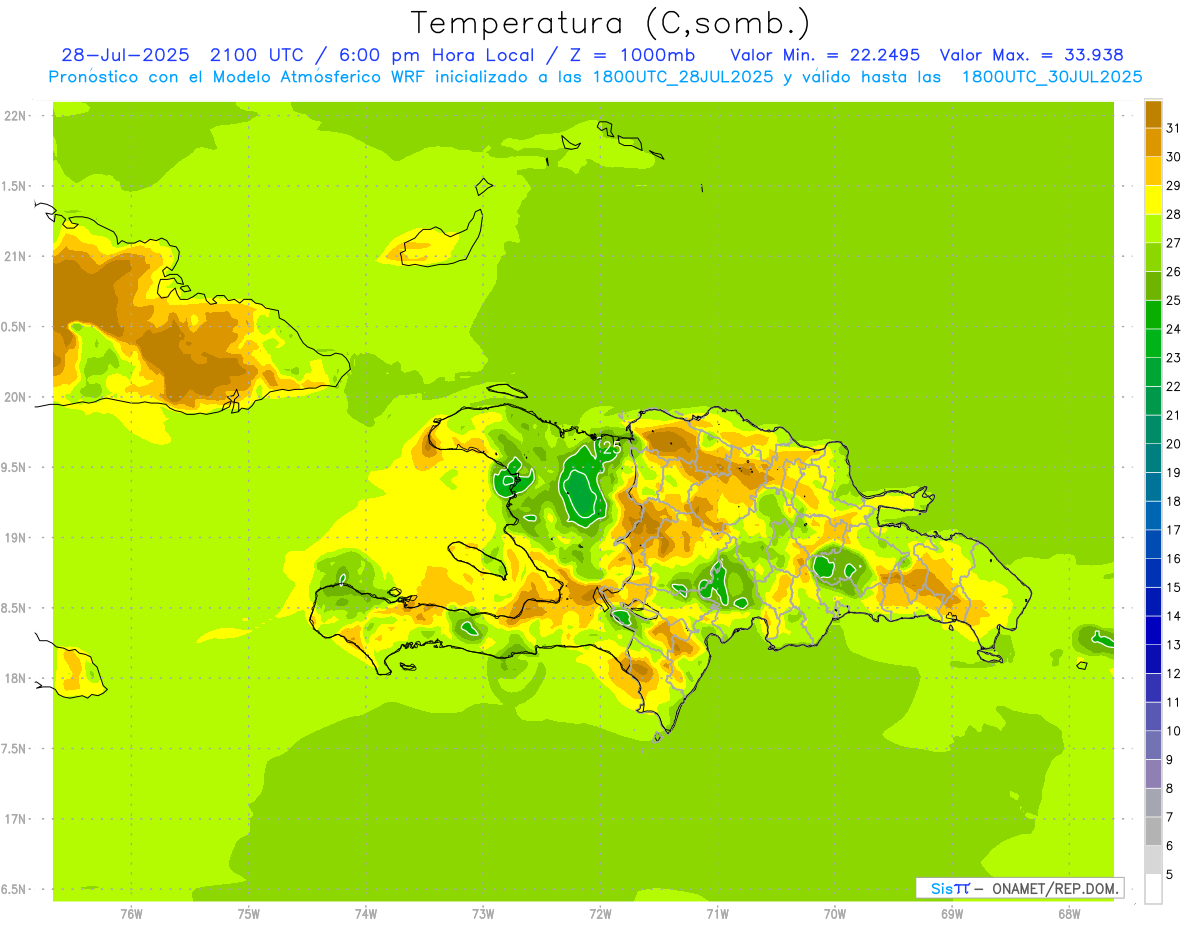The image size is (1200, 927).
Task: Click the "1800UTC_30JUL2025" valid-until time
Action: (1051, 77)
